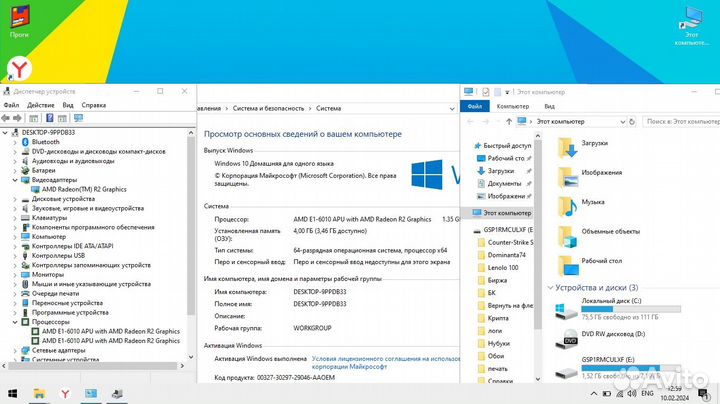Click the Этот компьютер desktop shortcut
Screen dimensions: 720x404
691,22
